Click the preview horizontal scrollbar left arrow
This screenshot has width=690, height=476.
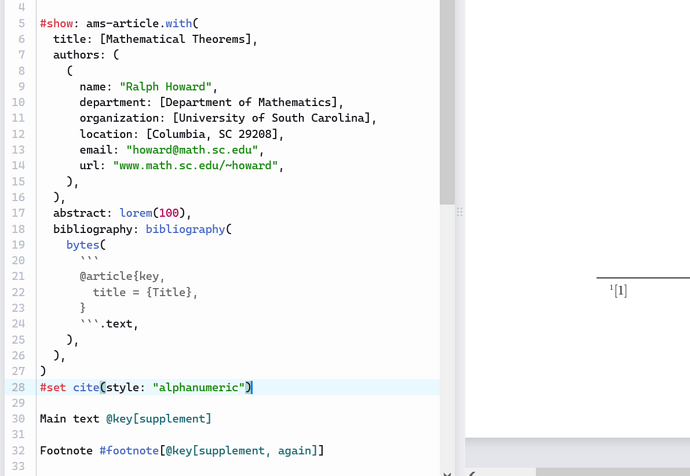(472, 471)
